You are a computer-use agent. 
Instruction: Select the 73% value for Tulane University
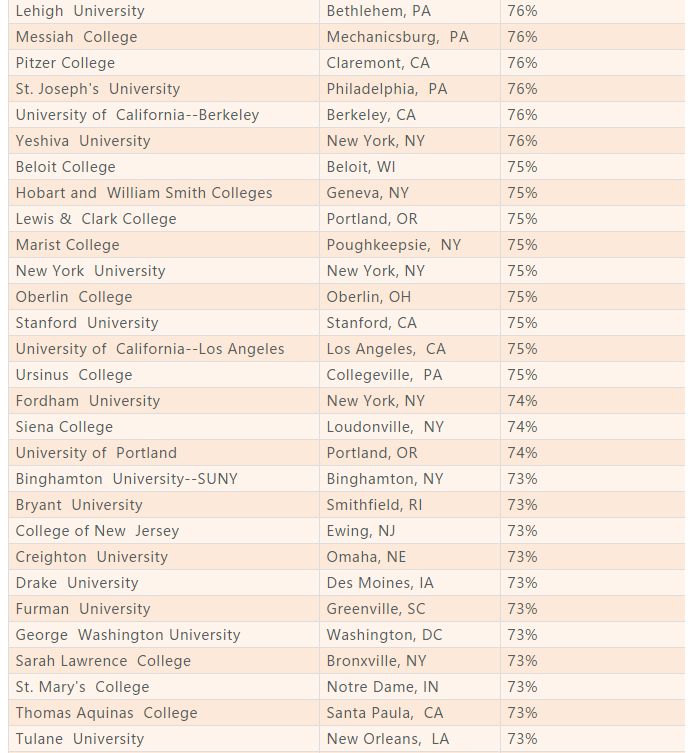(x=522, y=738)
